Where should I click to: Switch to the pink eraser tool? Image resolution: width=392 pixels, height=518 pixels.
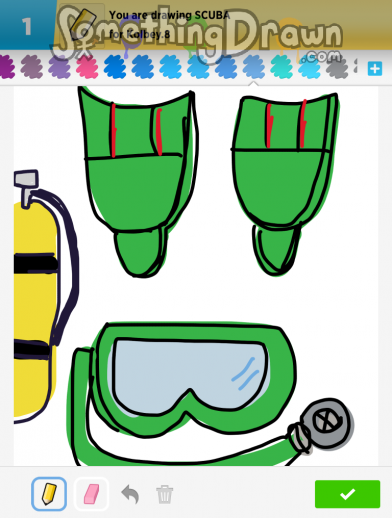pyautogui.click(x=91, y=494)
